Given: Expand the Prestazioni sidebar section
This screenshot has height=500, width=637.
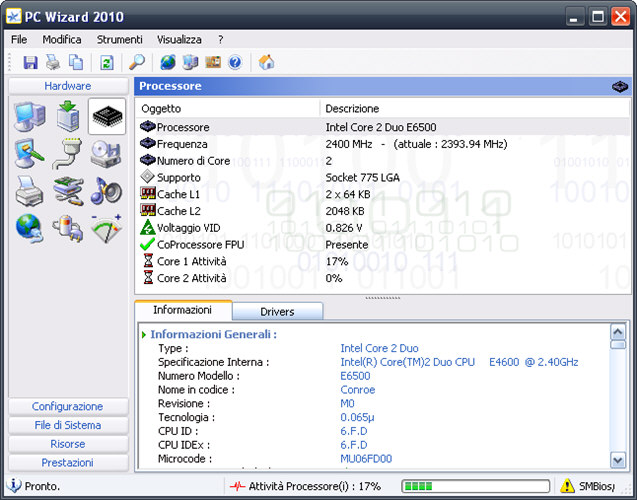Looking at the screenshot, I should point(68,463).
